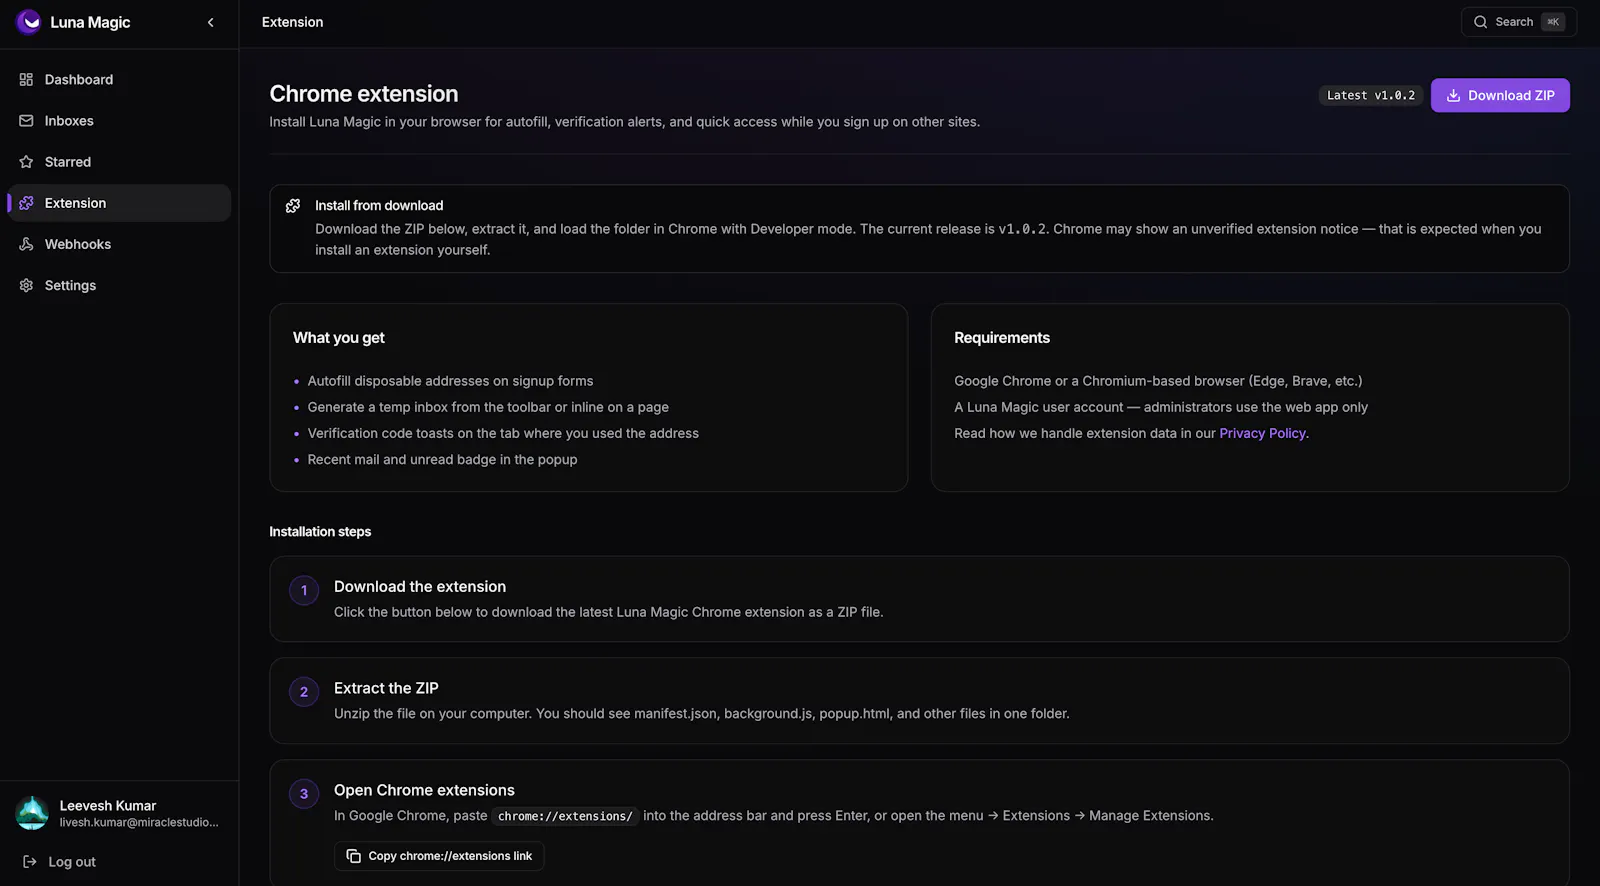Click the Extension breadcrumb title
Screen dimensions: 1600x886
tap(292, 22)
